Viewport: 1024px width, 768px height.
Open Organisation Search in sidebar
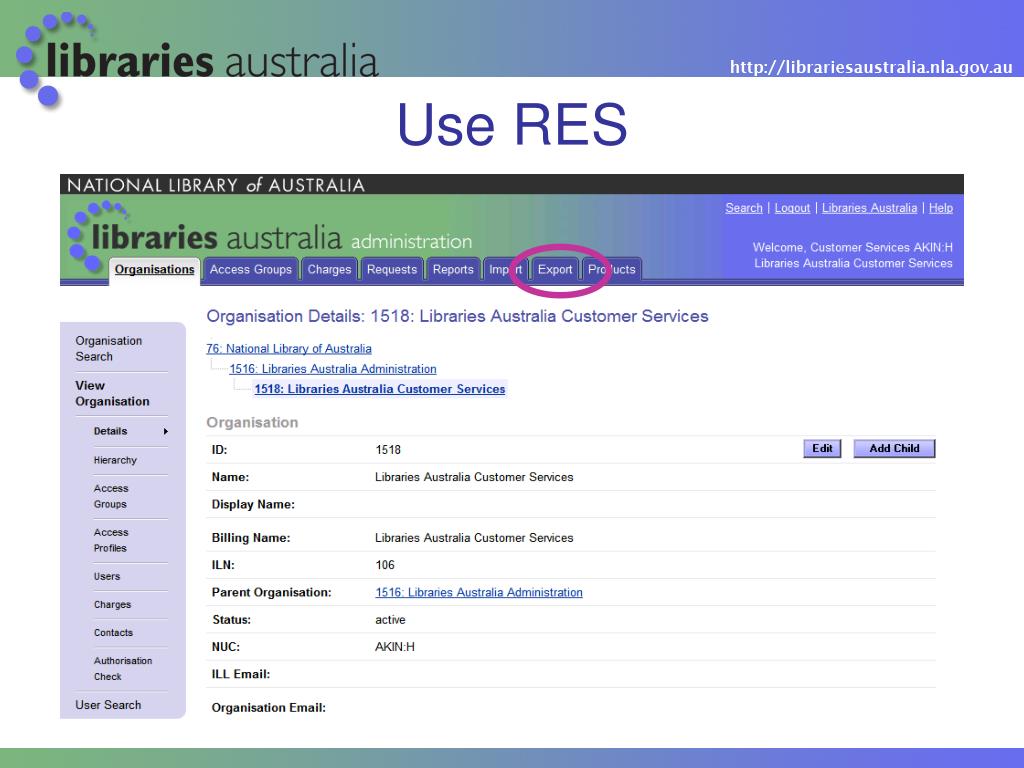(108, 349)
